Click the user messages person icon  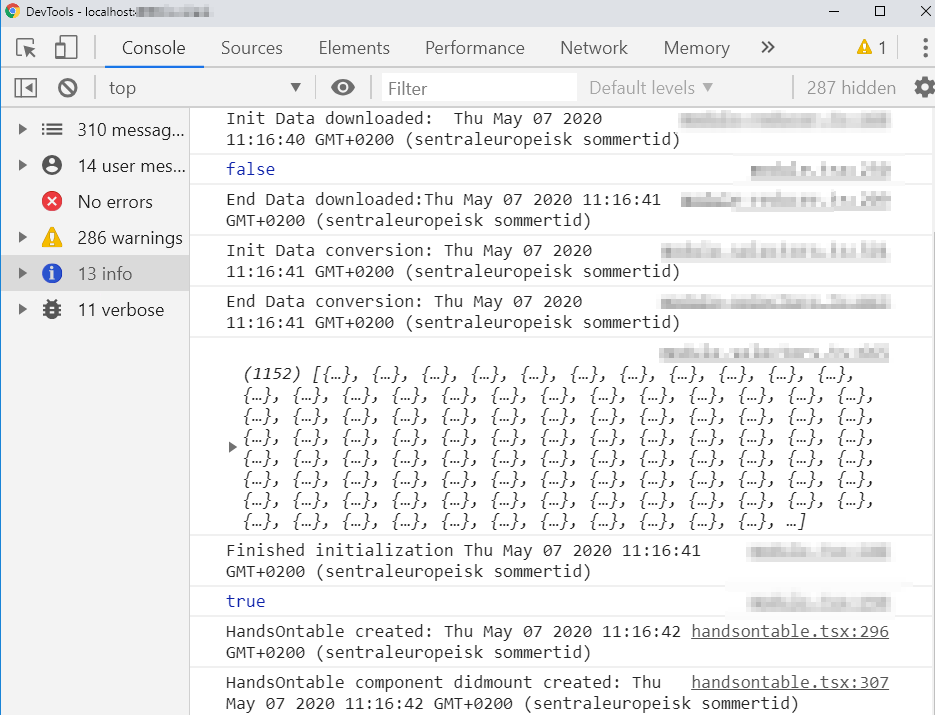tap(52, 165)
